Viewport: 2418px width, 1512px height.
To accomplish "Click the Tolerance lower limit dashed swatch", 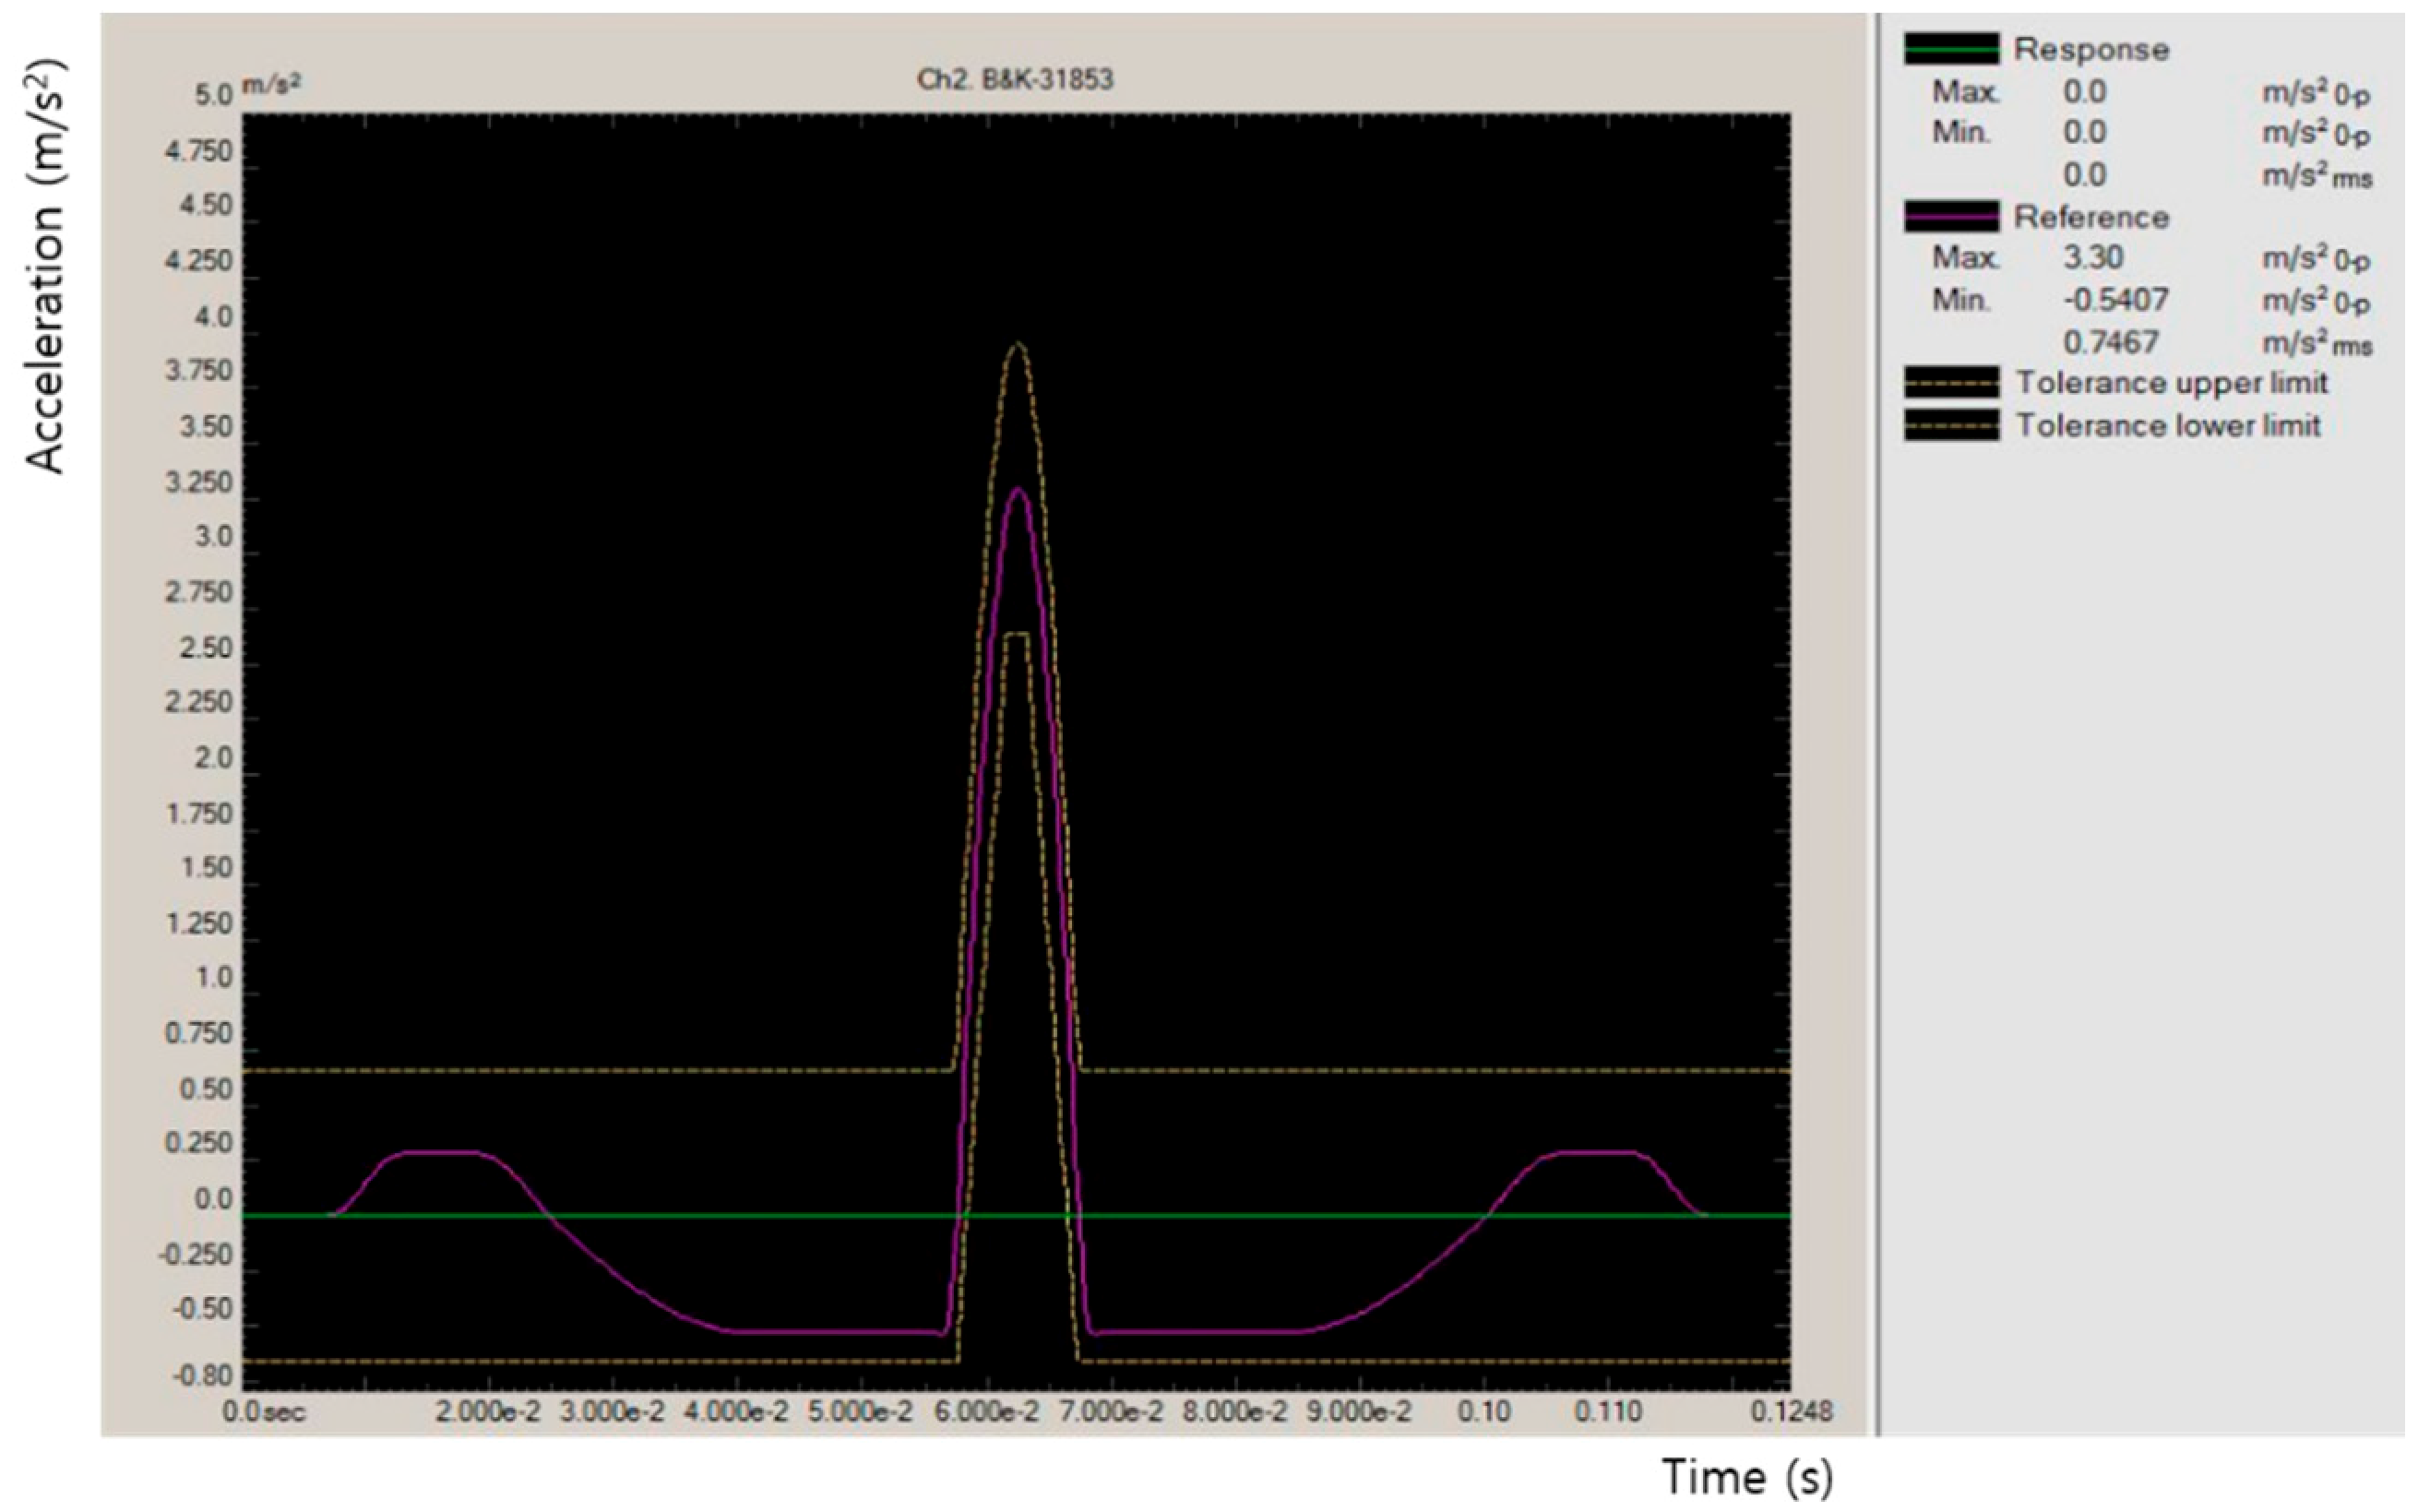I will [x=1951, y=425].
